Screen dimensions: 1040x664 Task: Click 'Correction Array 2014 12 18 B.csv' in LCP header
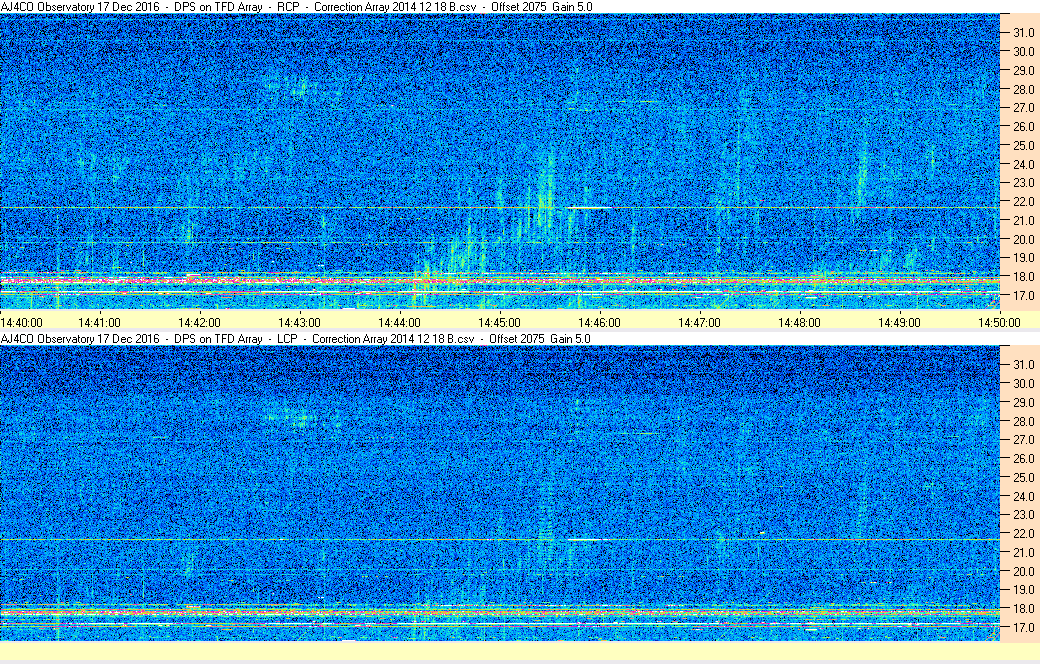point(393,339)
